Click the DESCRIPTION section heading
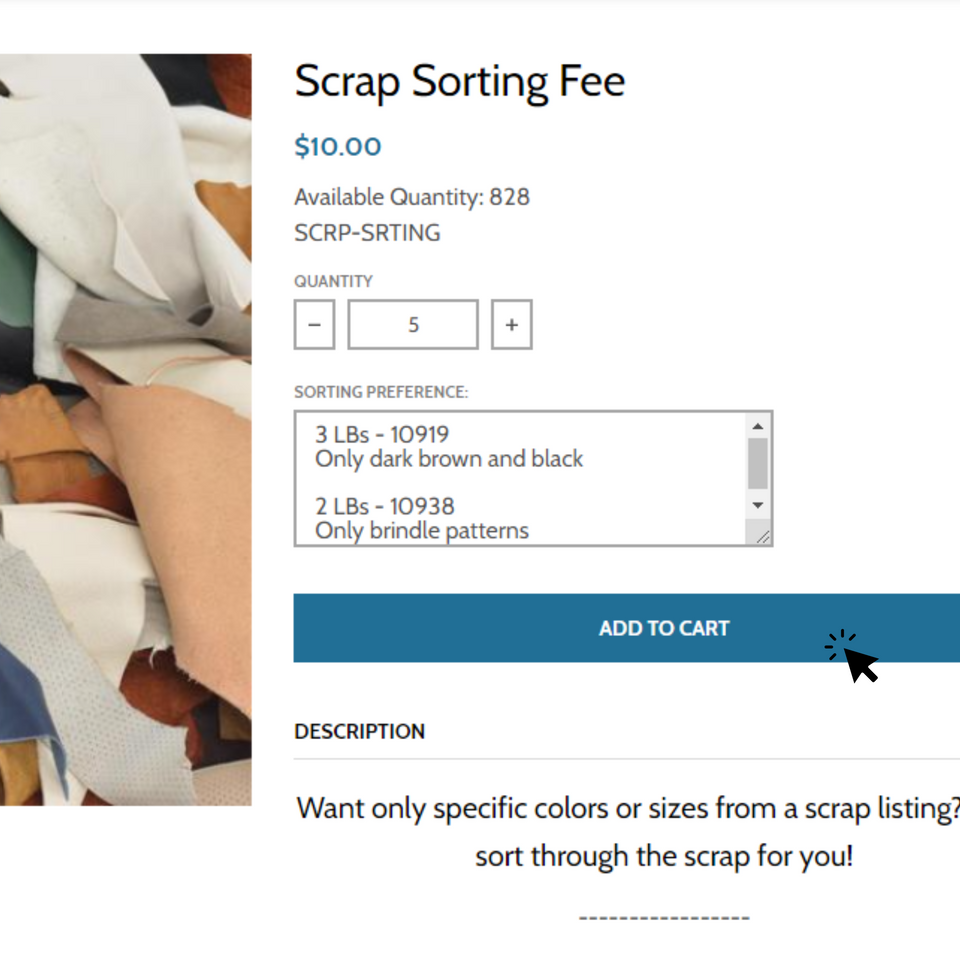 point(359,731)
